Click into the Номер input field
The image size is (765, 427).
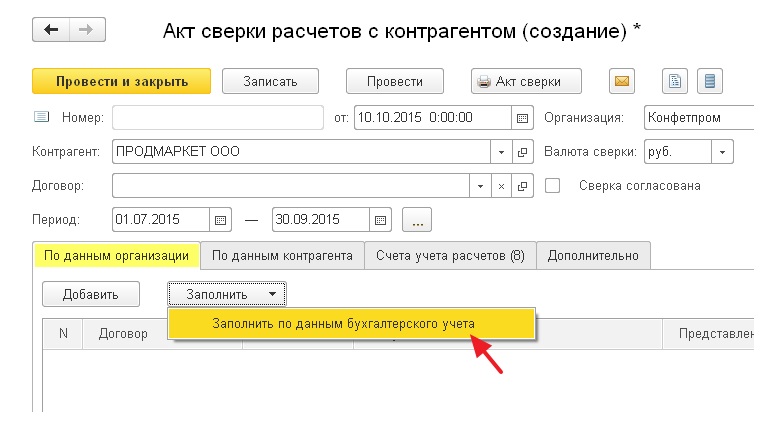coord(218,118)
